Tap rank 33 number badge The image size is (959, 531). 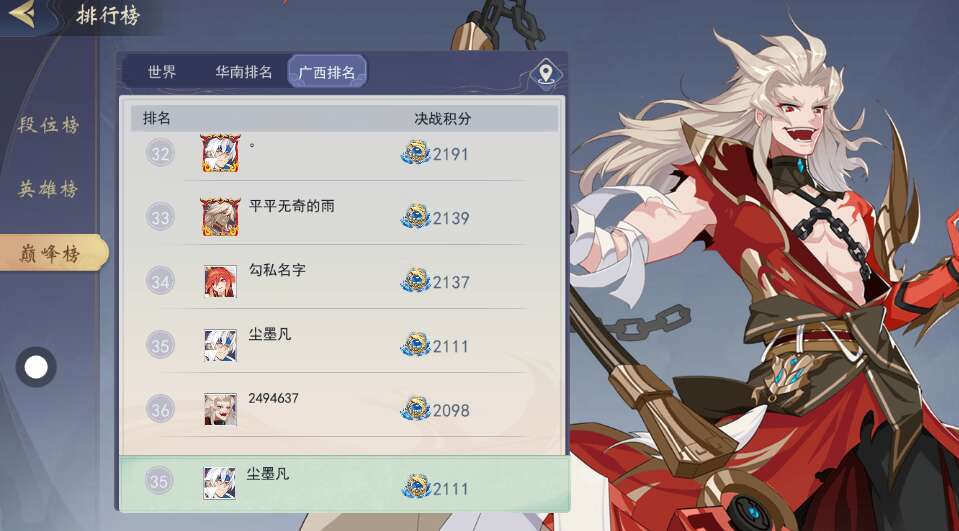point(160,217)
